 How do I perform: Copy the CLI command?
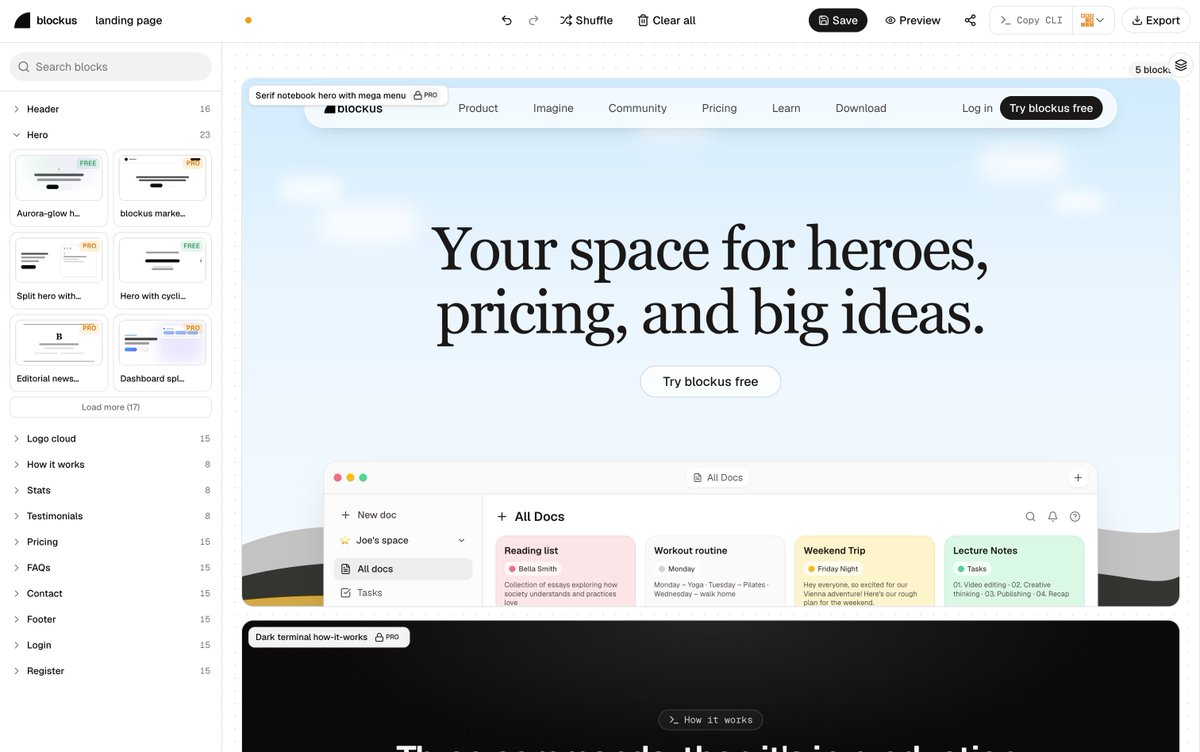(x=1031, y=20)
